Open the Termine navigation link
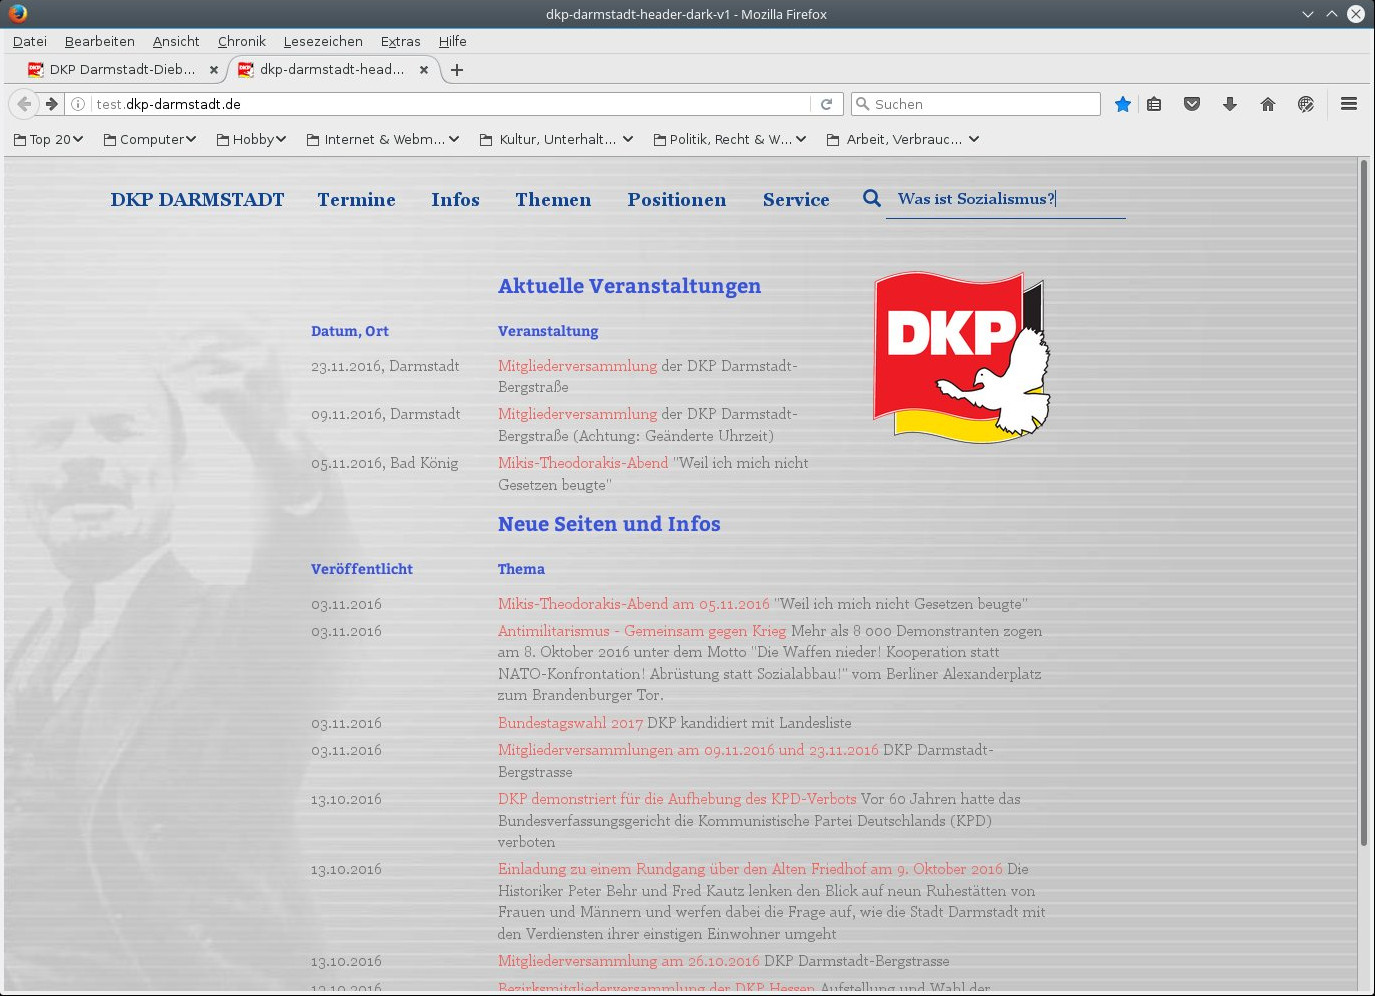This screenshot has width=1375, height=996. click(356, 200)
